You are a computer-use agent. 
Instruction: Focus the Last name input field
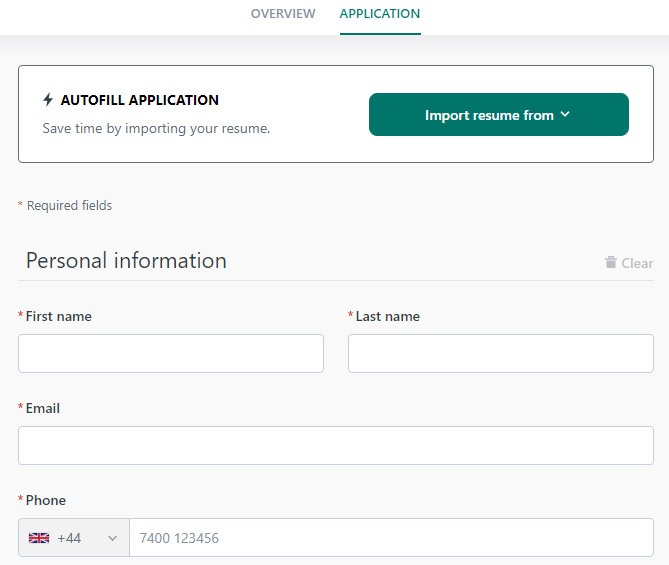[500, 353]
